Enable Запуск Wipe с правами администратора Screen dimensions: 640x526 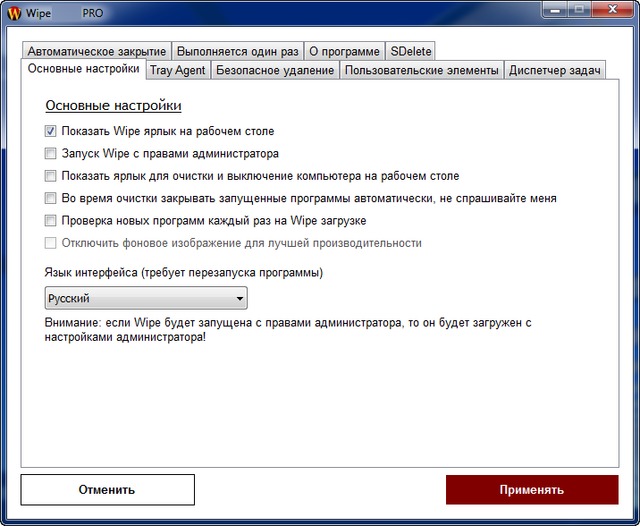(51, 154)
